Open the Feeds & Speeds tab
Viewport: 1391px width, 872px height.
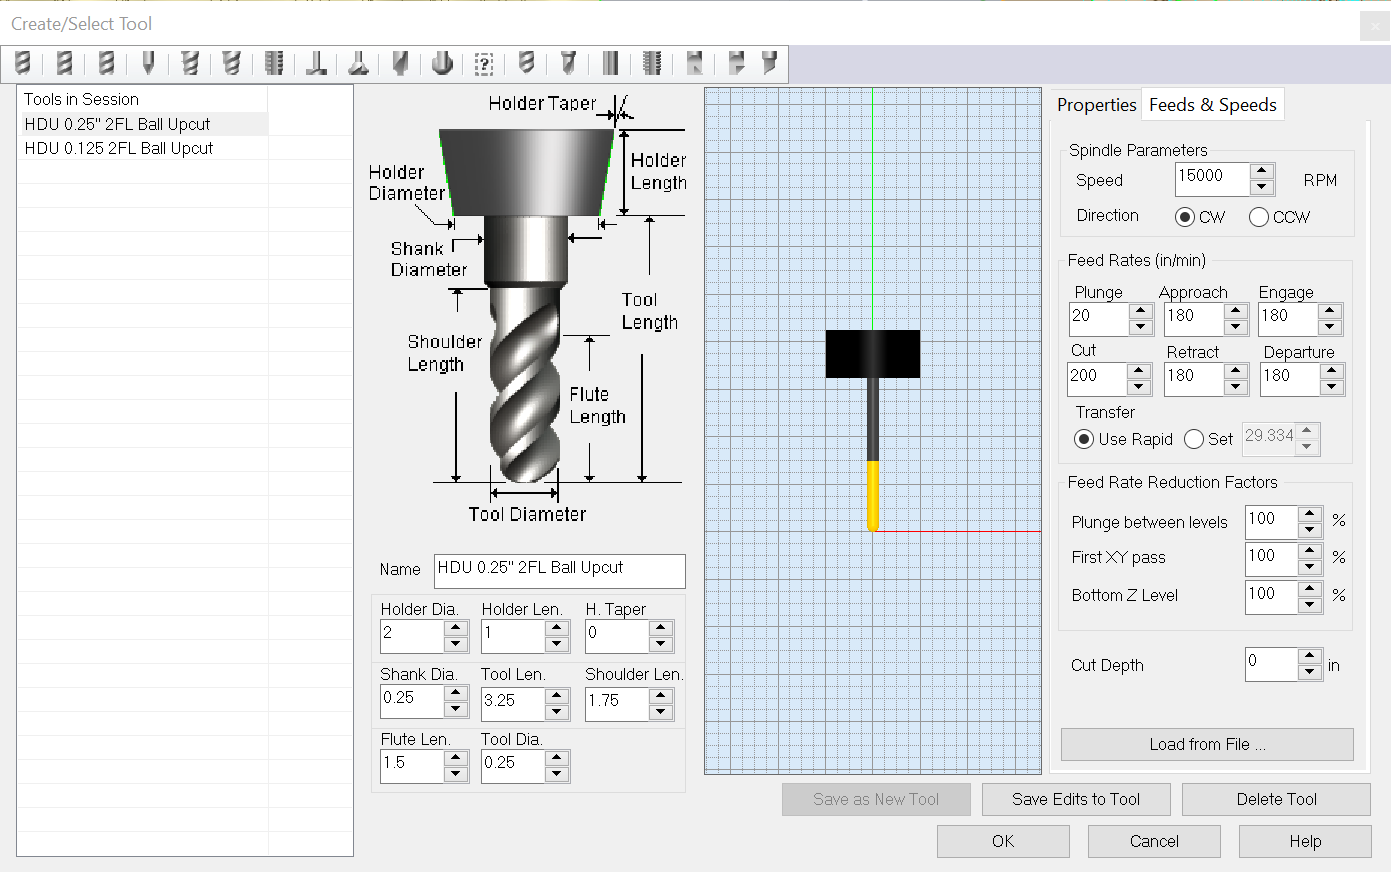(x=1212, y=105)
